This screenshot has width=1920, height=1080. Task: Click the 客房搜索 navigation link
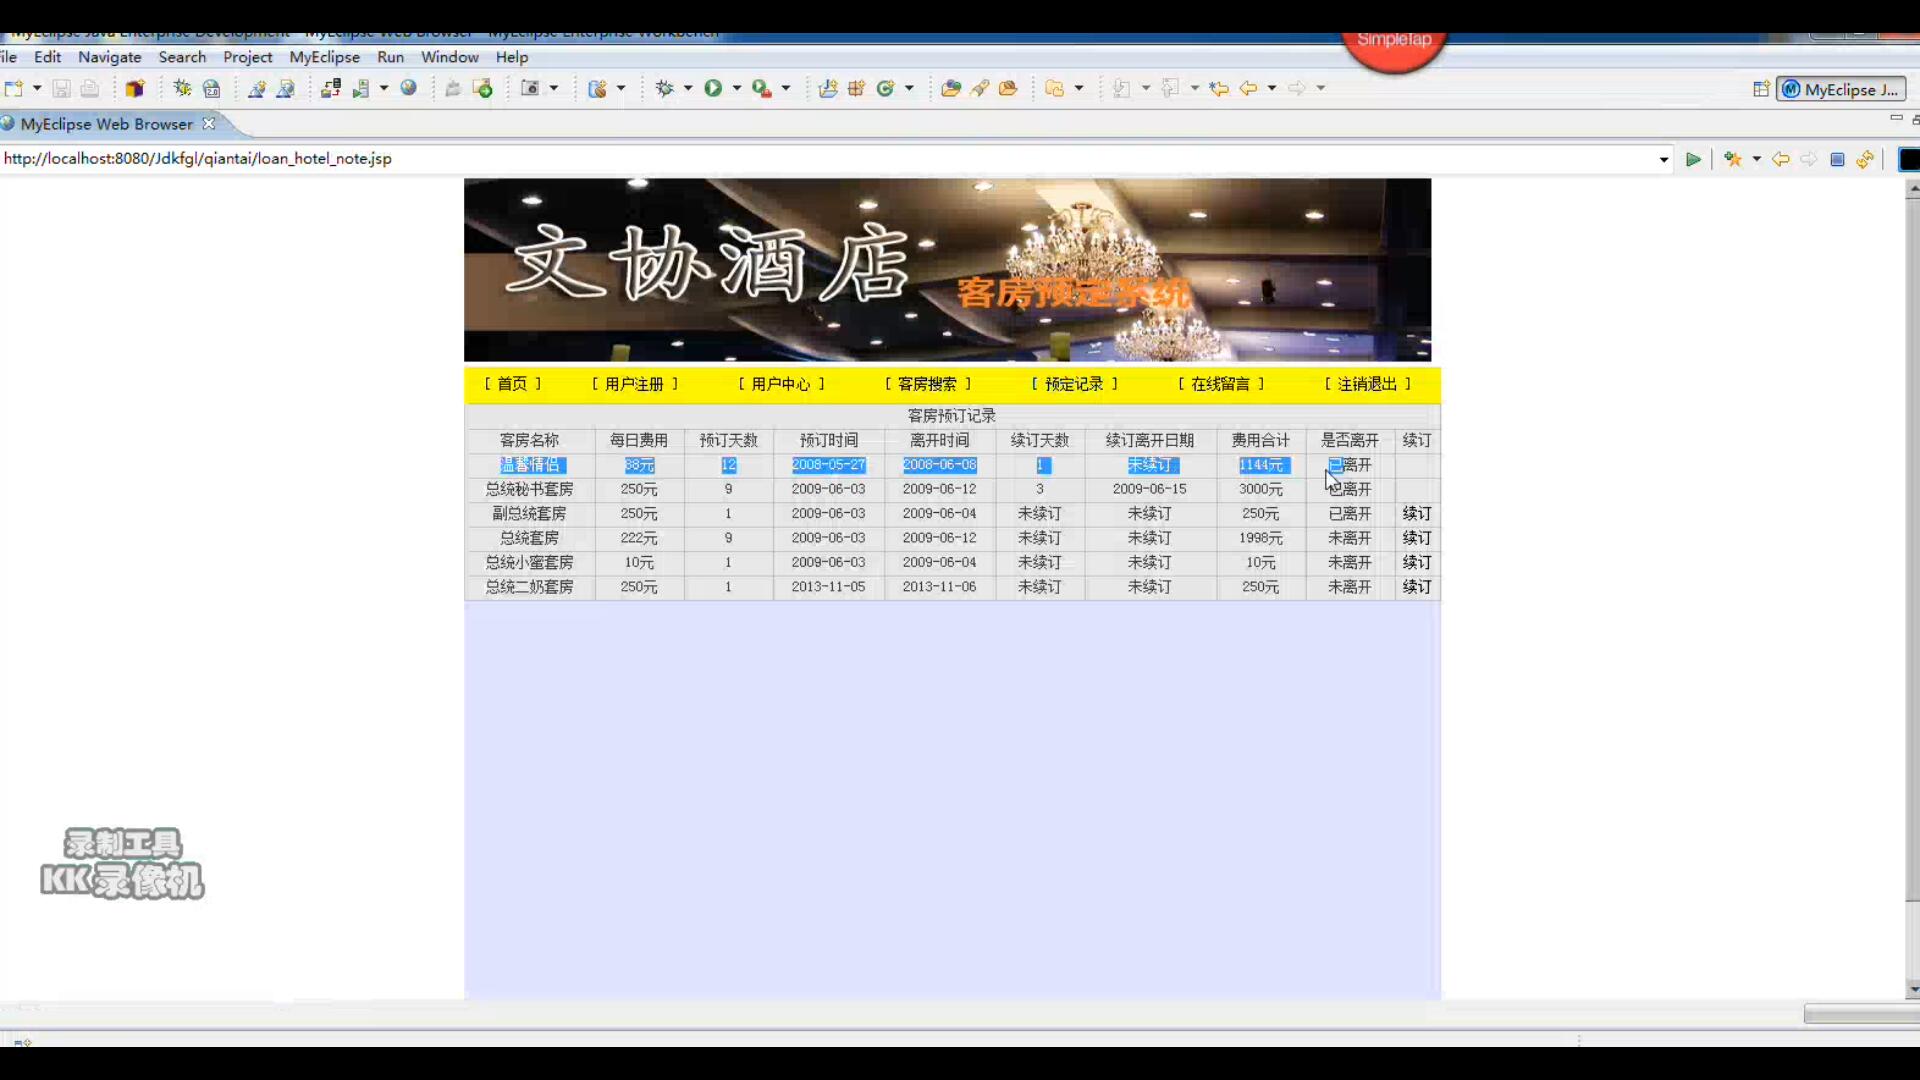click(928, 384)
